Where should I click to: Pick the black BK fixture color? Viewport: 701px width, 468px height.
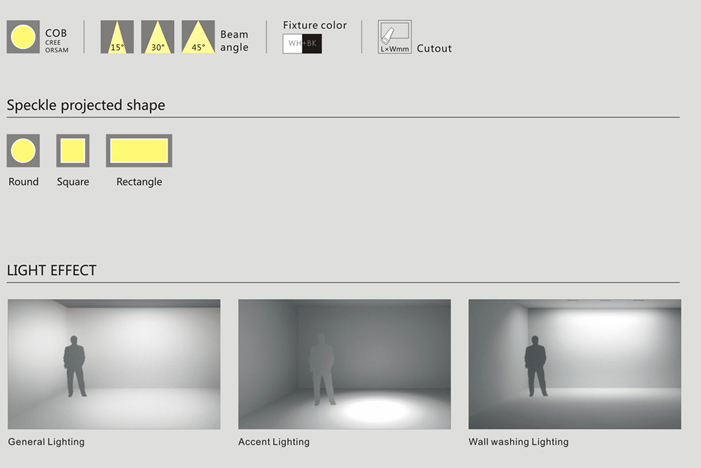click(x=312, y=44)
